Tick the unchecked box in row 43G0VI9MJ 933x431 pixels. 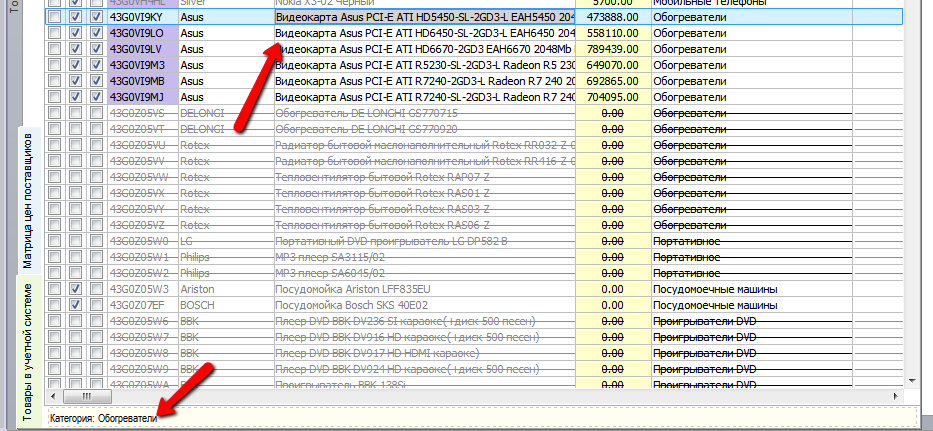[55, 96]
